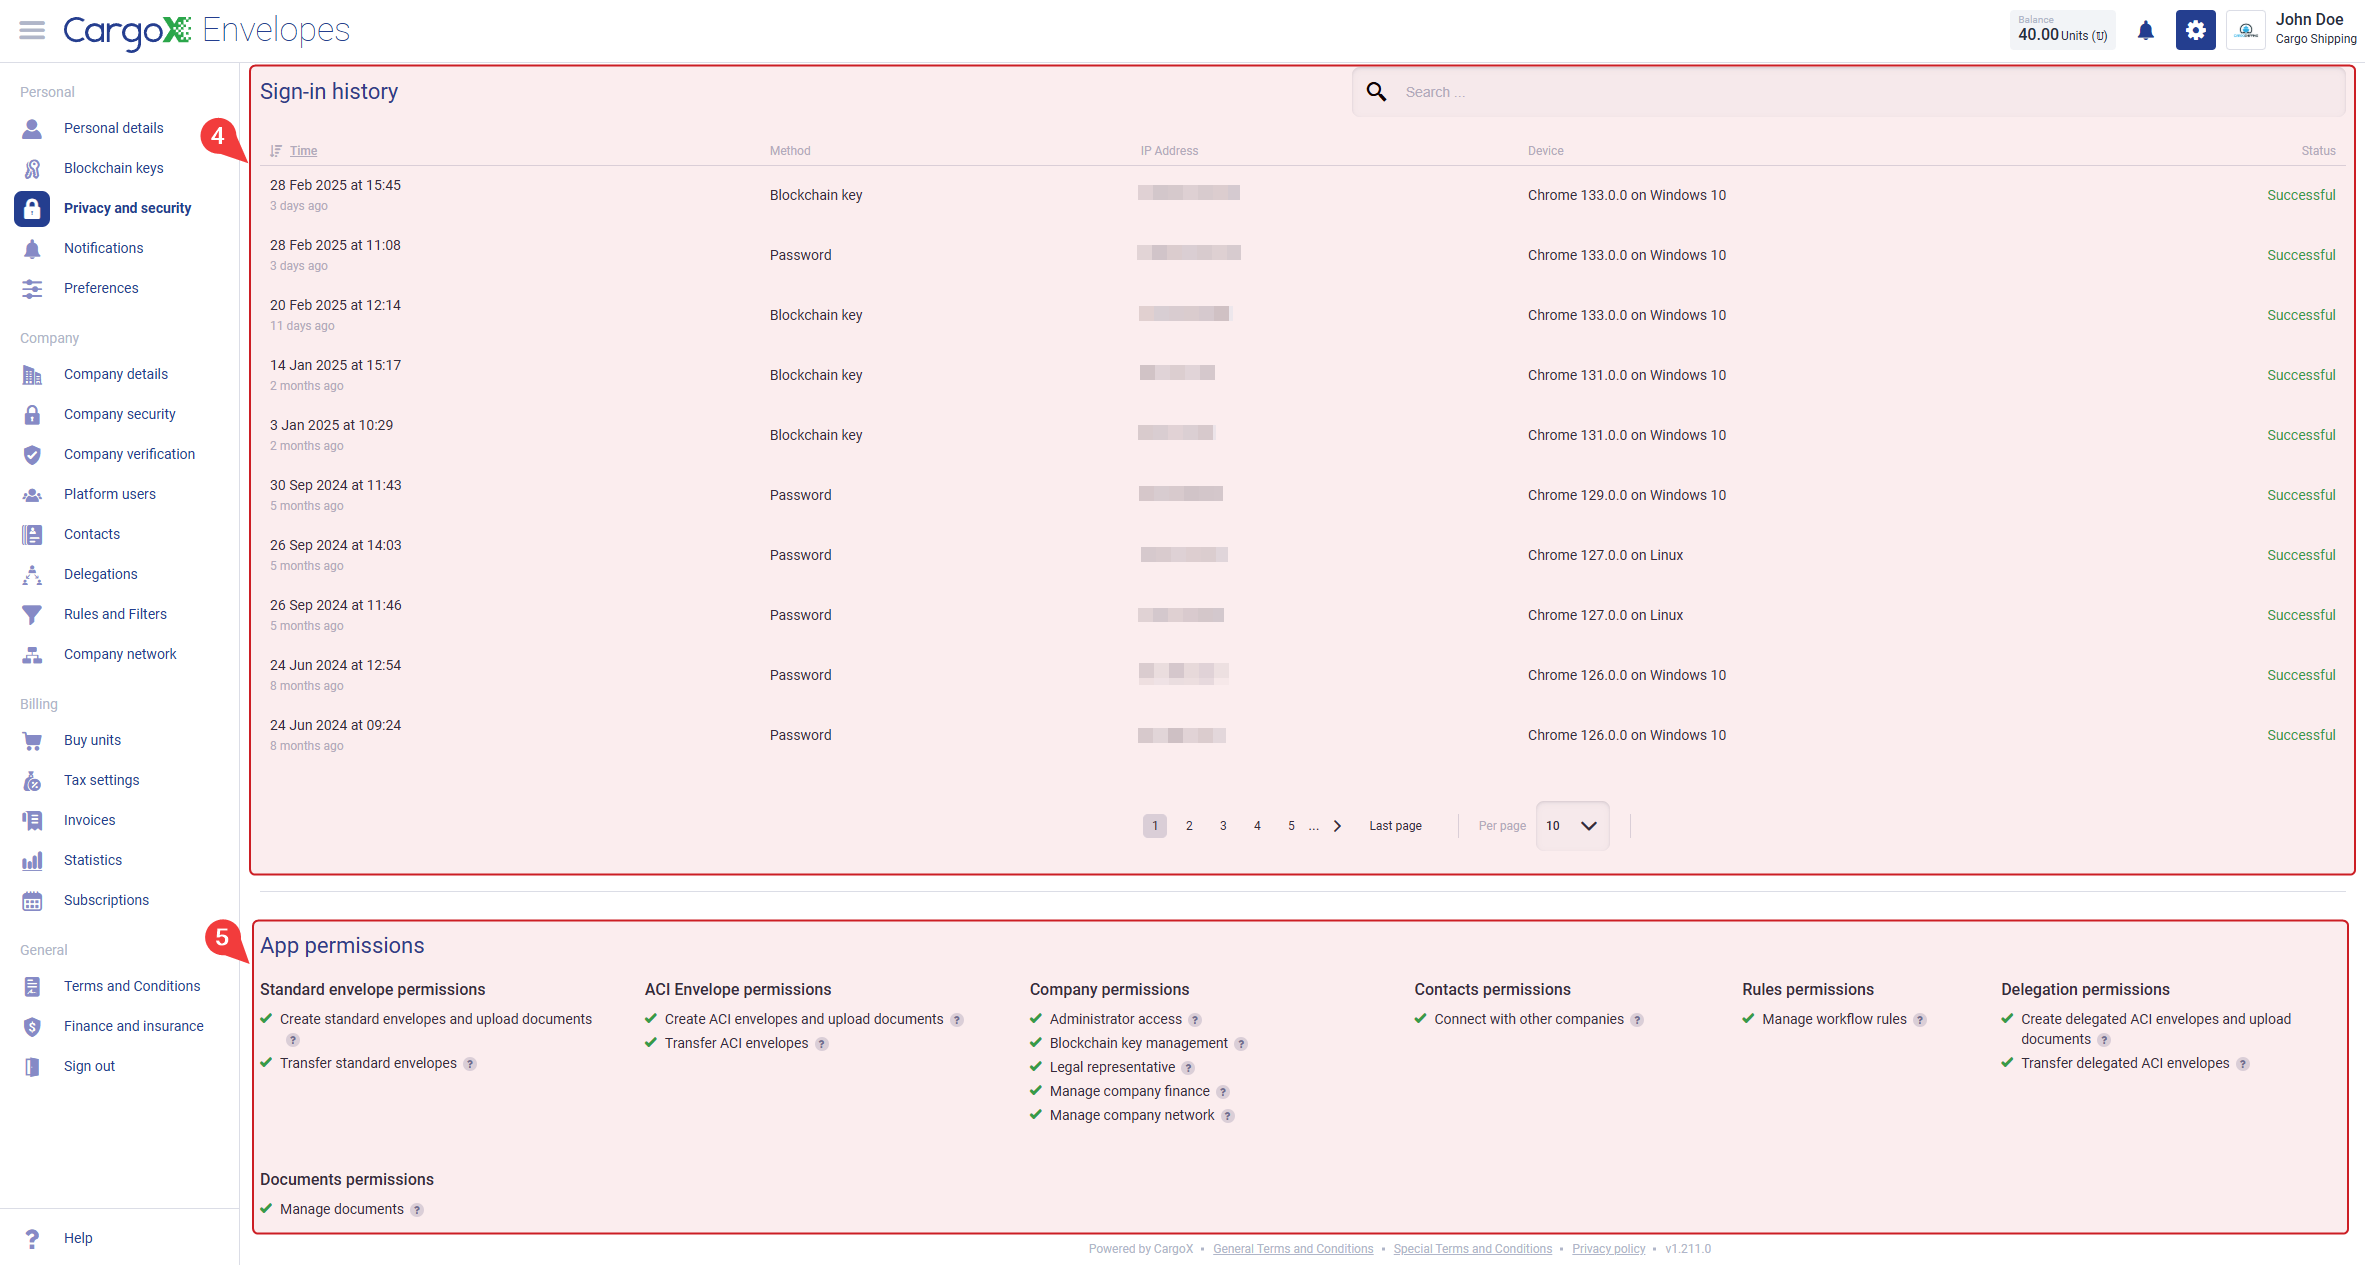
Task: Click the Help question mark icon
Action: click(x=32, y=1238)
